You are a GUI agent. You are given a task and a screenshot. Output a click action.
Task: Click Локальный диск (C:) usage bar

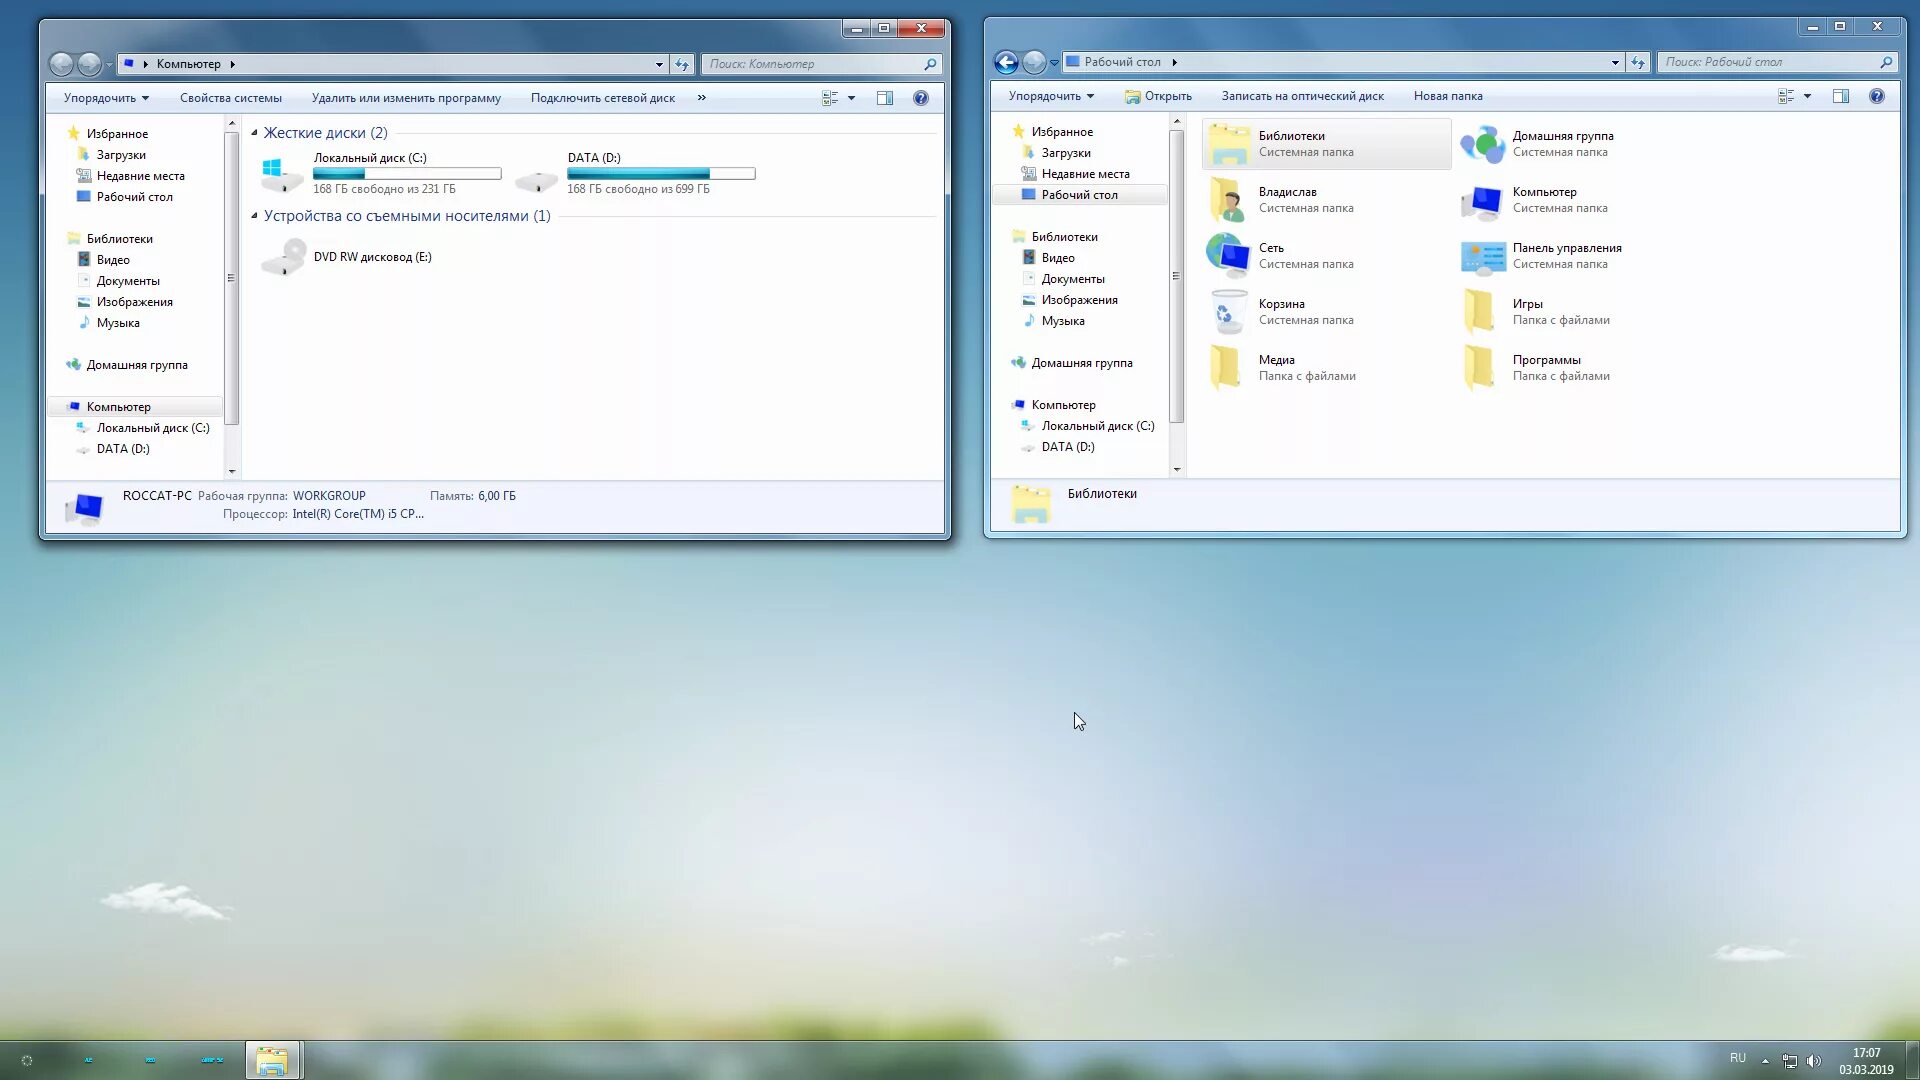pyautogui.click(x=407, y=174)
